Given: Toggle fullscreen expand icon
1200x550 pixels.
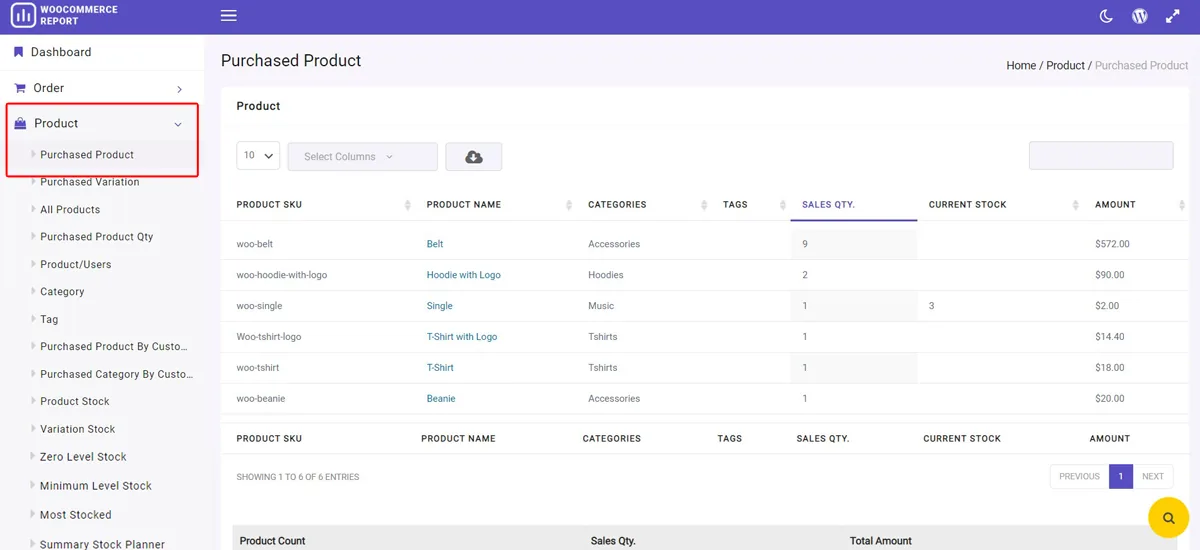Looking at the screenshot, I should 1173,16.
